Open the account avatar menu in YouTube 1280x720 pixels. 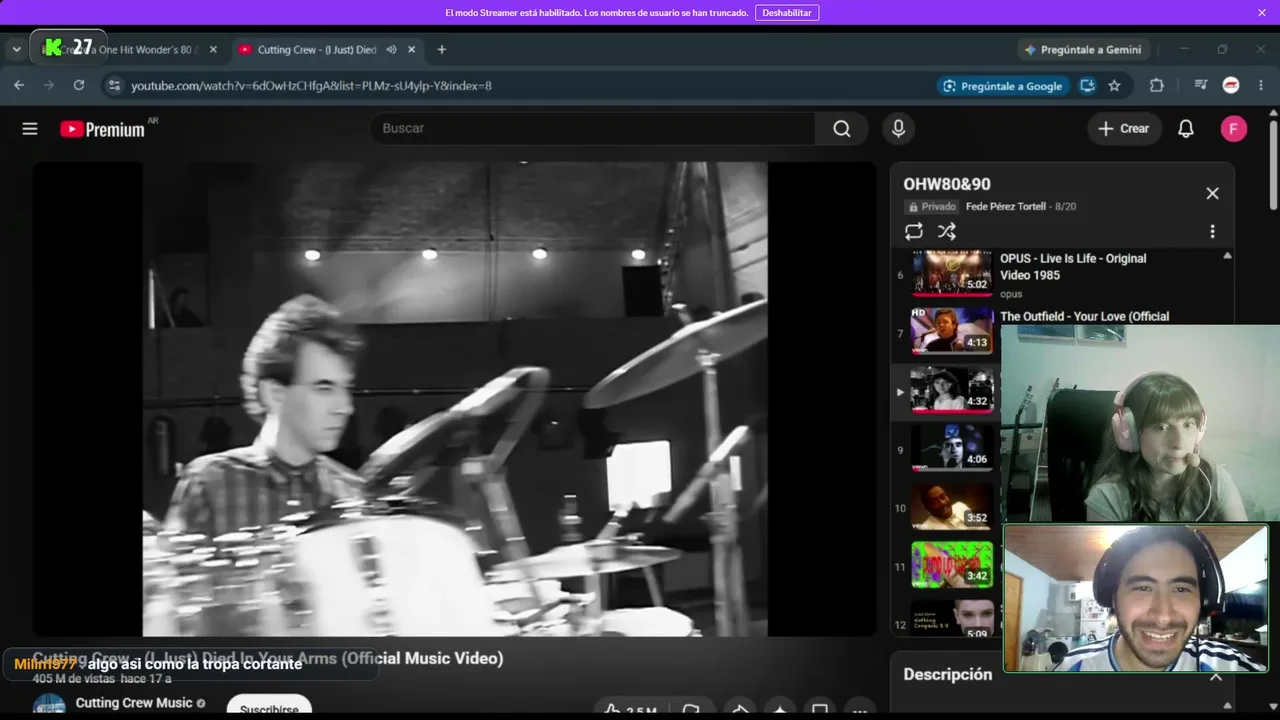1234,129
